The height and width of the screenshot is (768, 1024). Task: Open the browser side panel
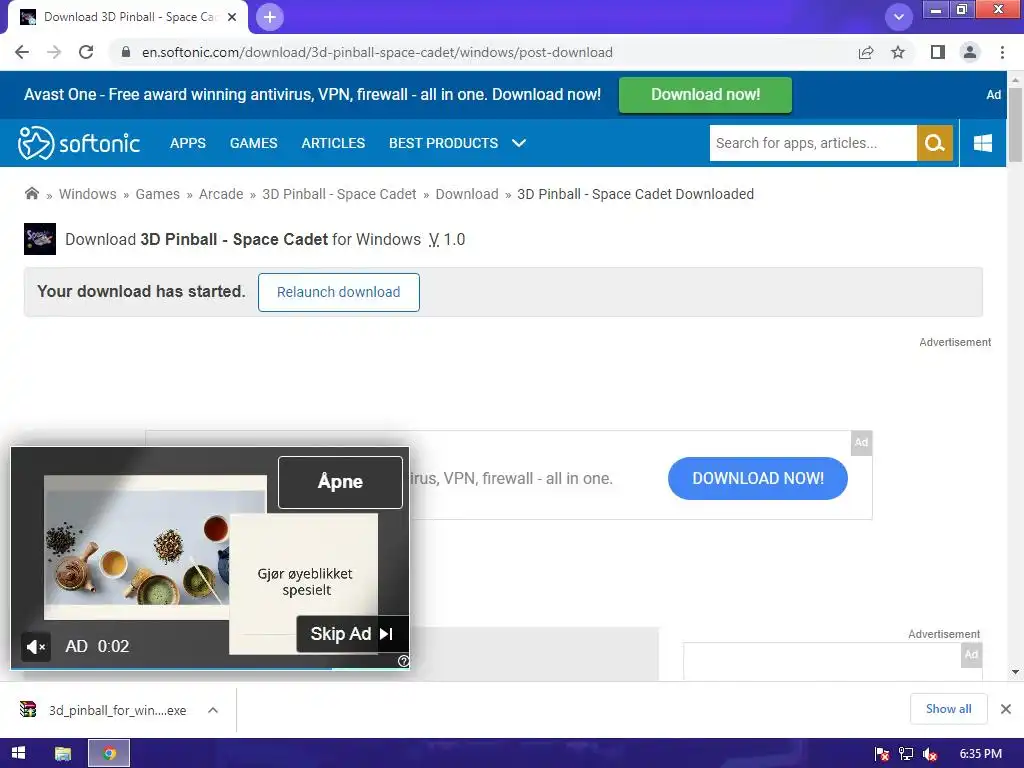938,52
